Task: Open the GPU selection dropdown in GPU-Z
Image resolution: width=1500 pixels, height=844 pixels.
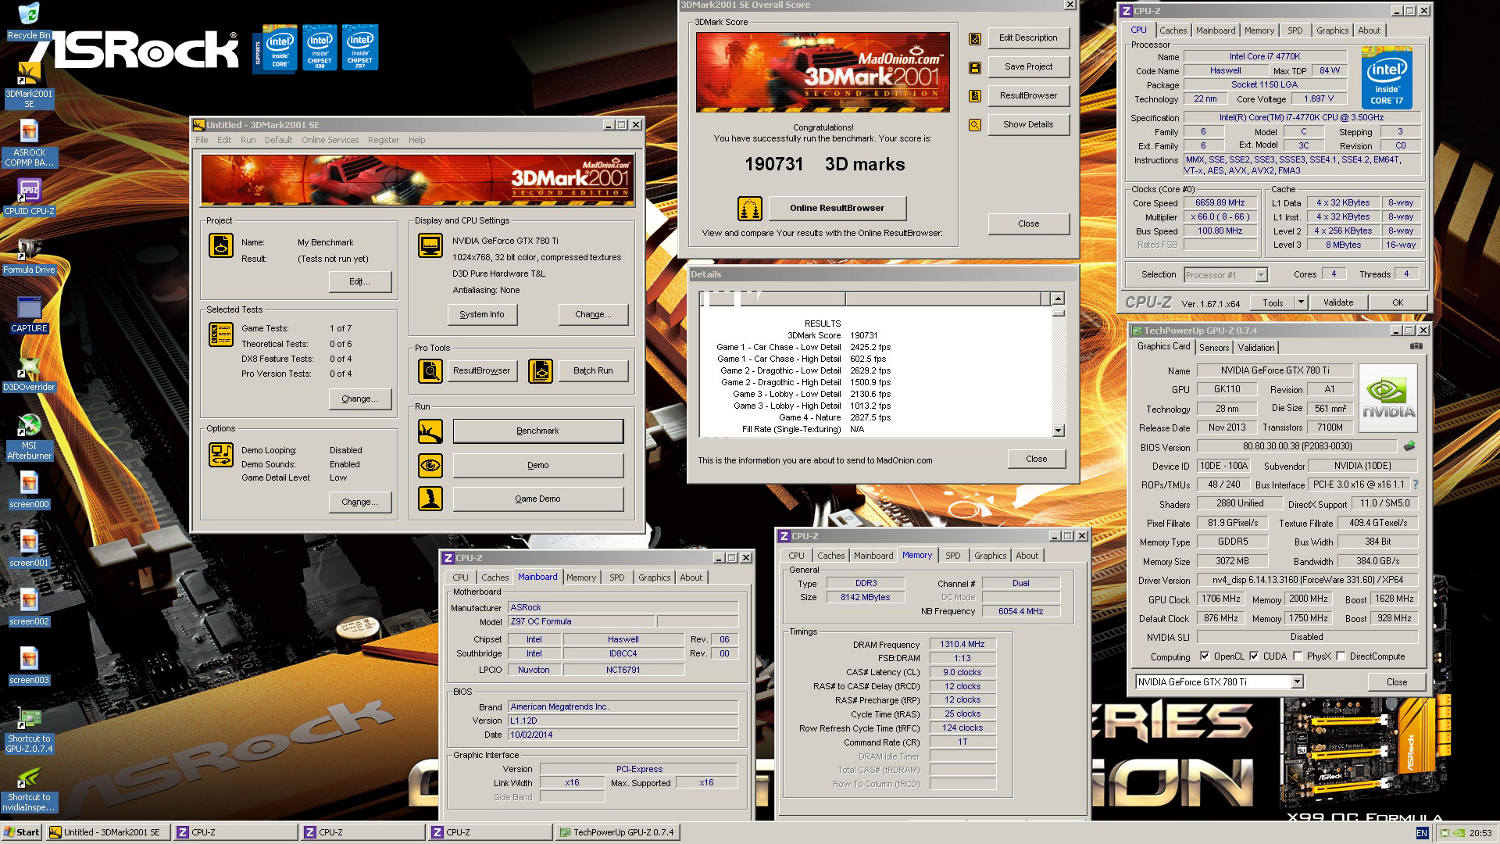Action: pos(1297,682)
